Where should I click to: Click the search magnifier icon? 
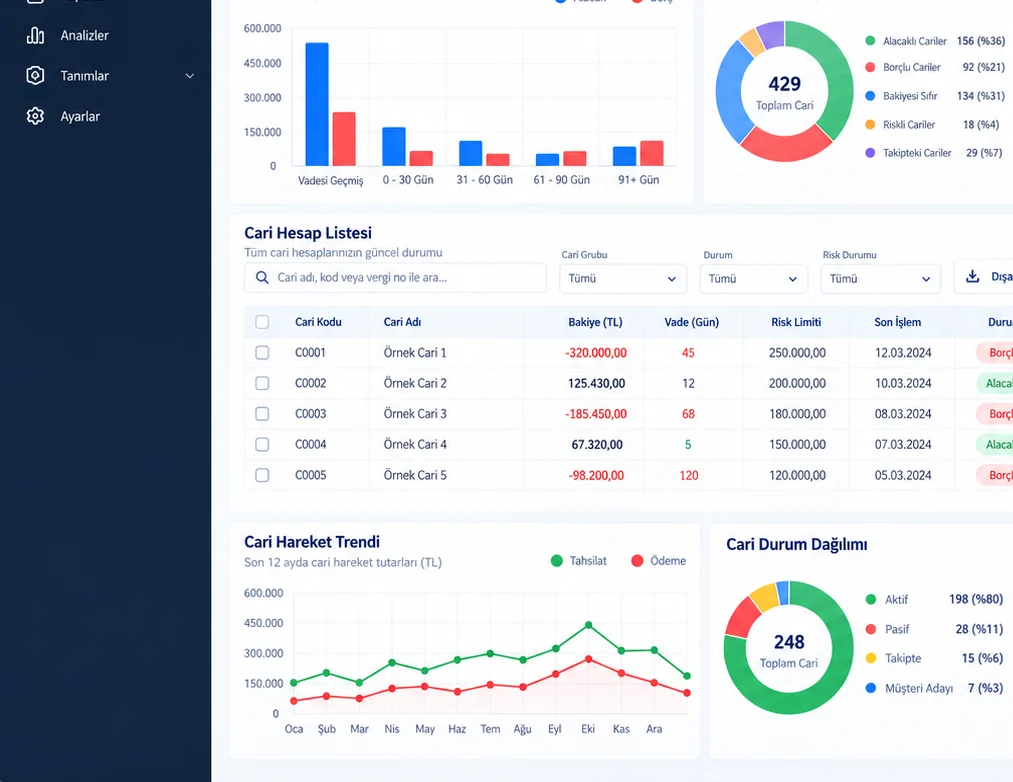[262, 278]
